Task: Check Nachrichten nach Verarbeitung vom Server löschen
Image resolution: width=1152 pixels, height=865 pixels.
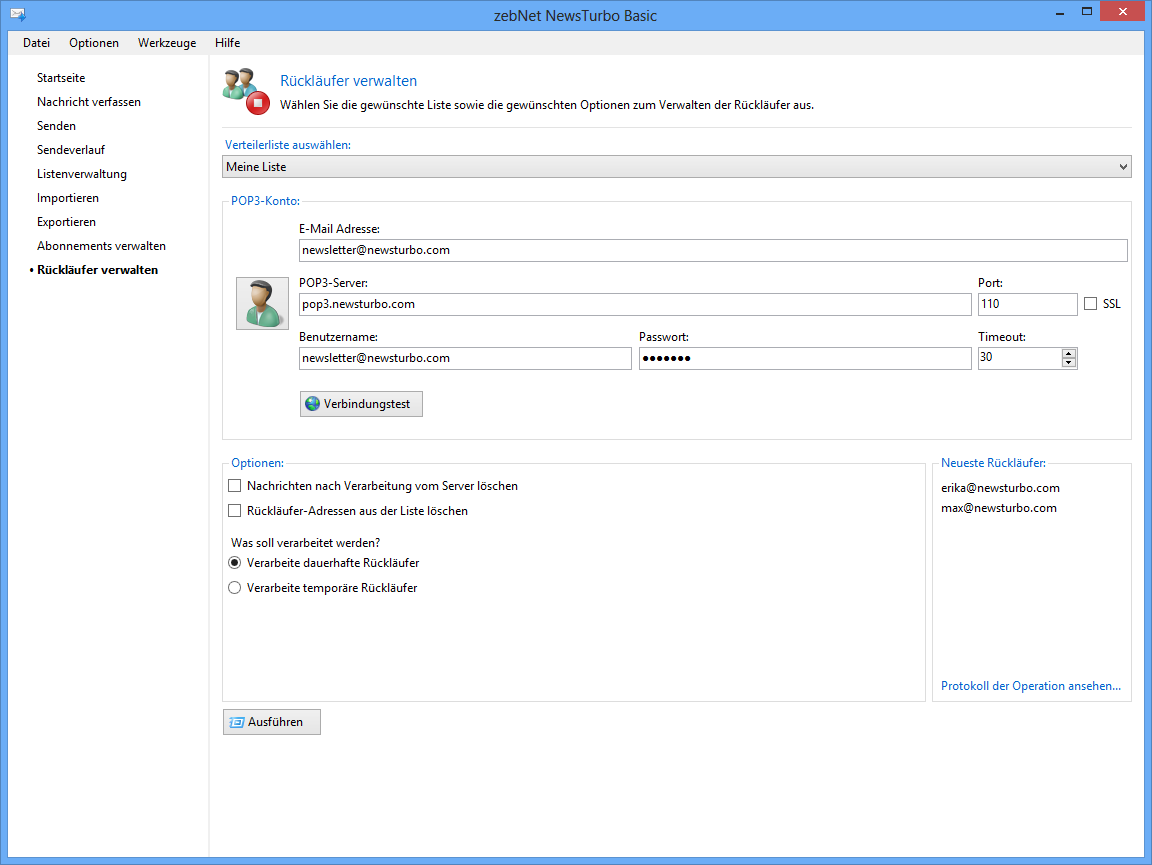Action: (x=234, y=486)
